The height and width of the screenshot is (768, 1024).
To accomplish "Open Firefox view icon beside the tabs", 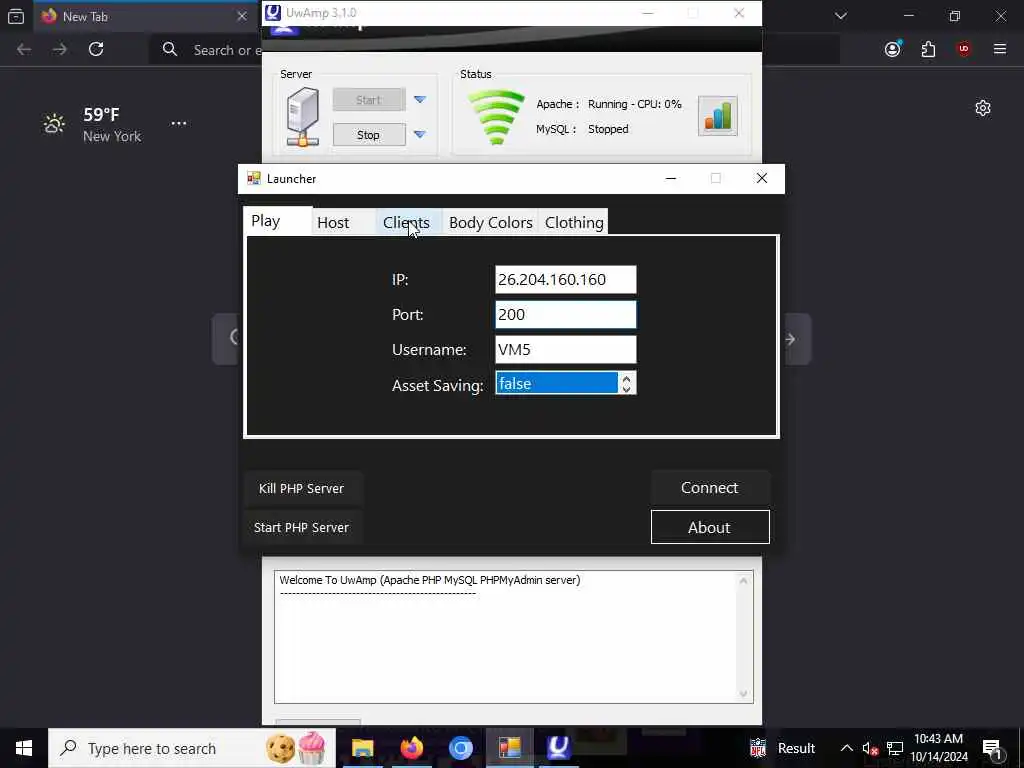I will (x=16, y=16).
